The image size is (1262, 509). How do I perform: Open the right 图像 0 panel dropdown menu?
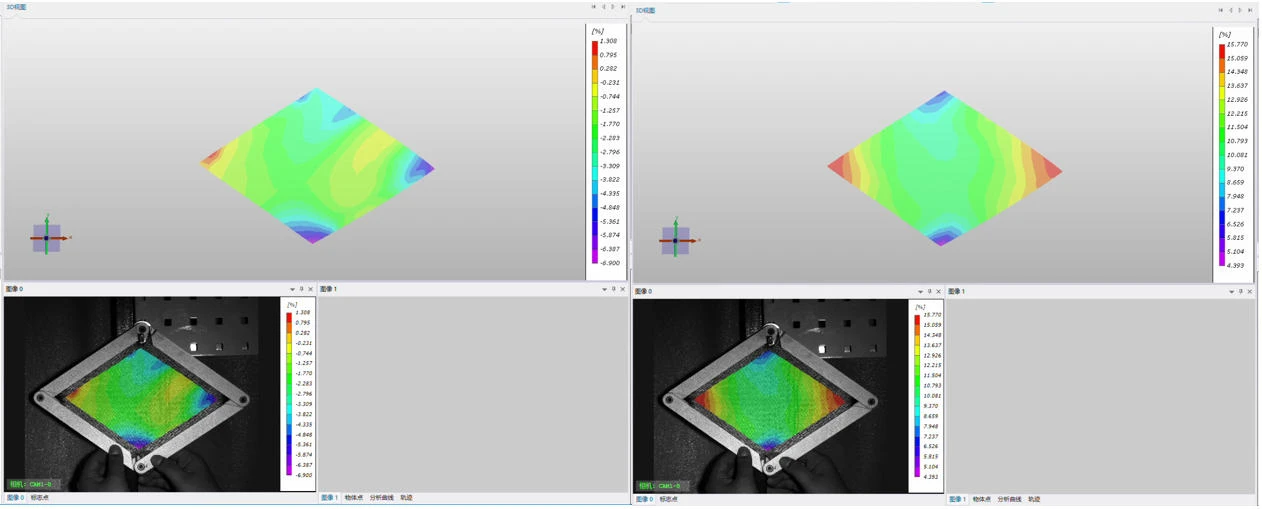pyautogui.click(x=920, y=292)
